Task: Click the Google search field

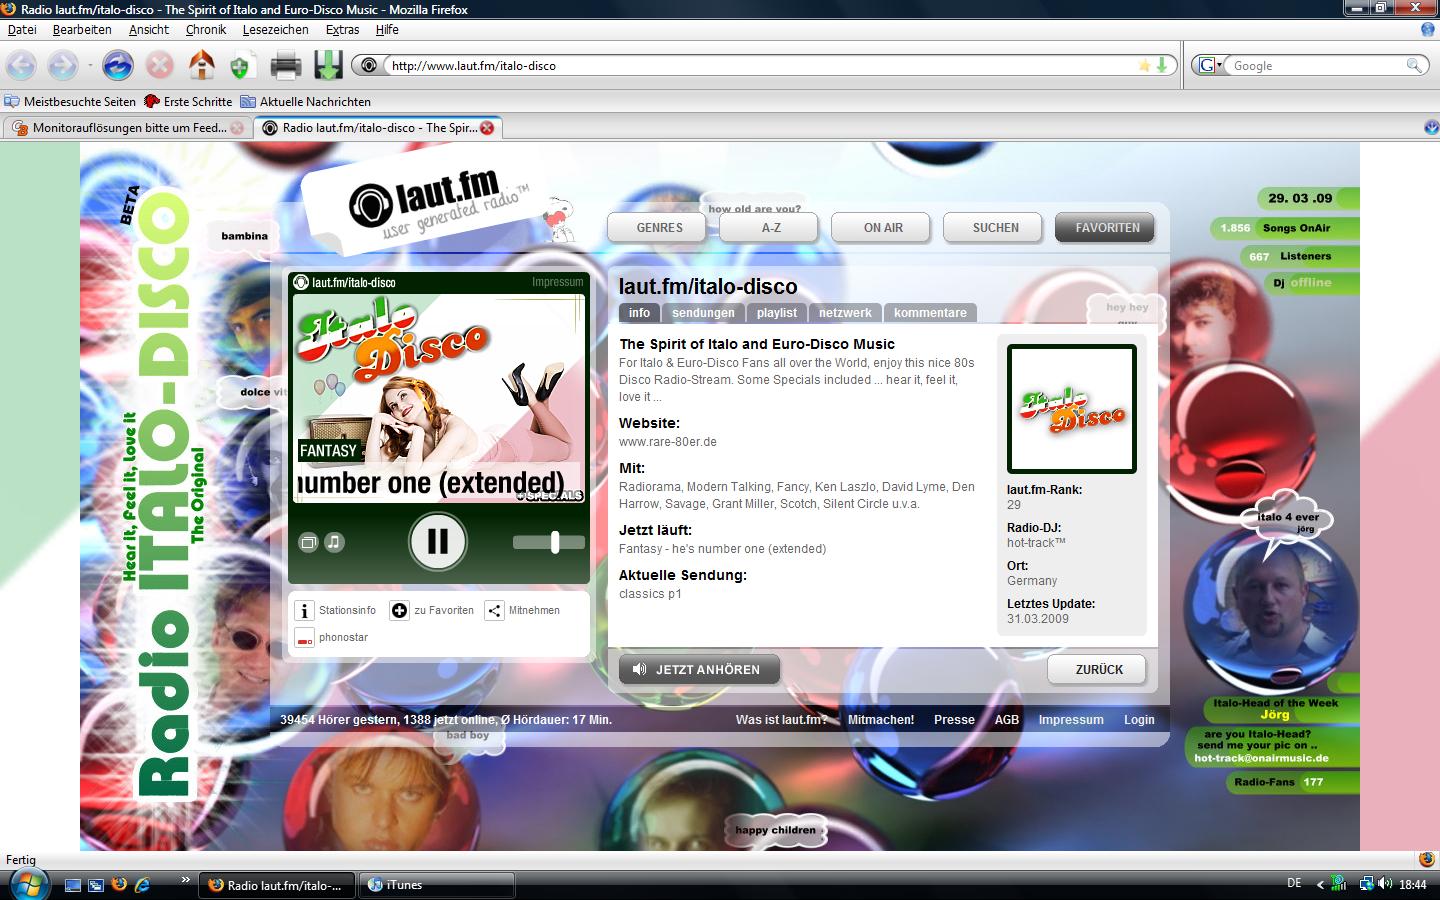Action: point(1316,66)
